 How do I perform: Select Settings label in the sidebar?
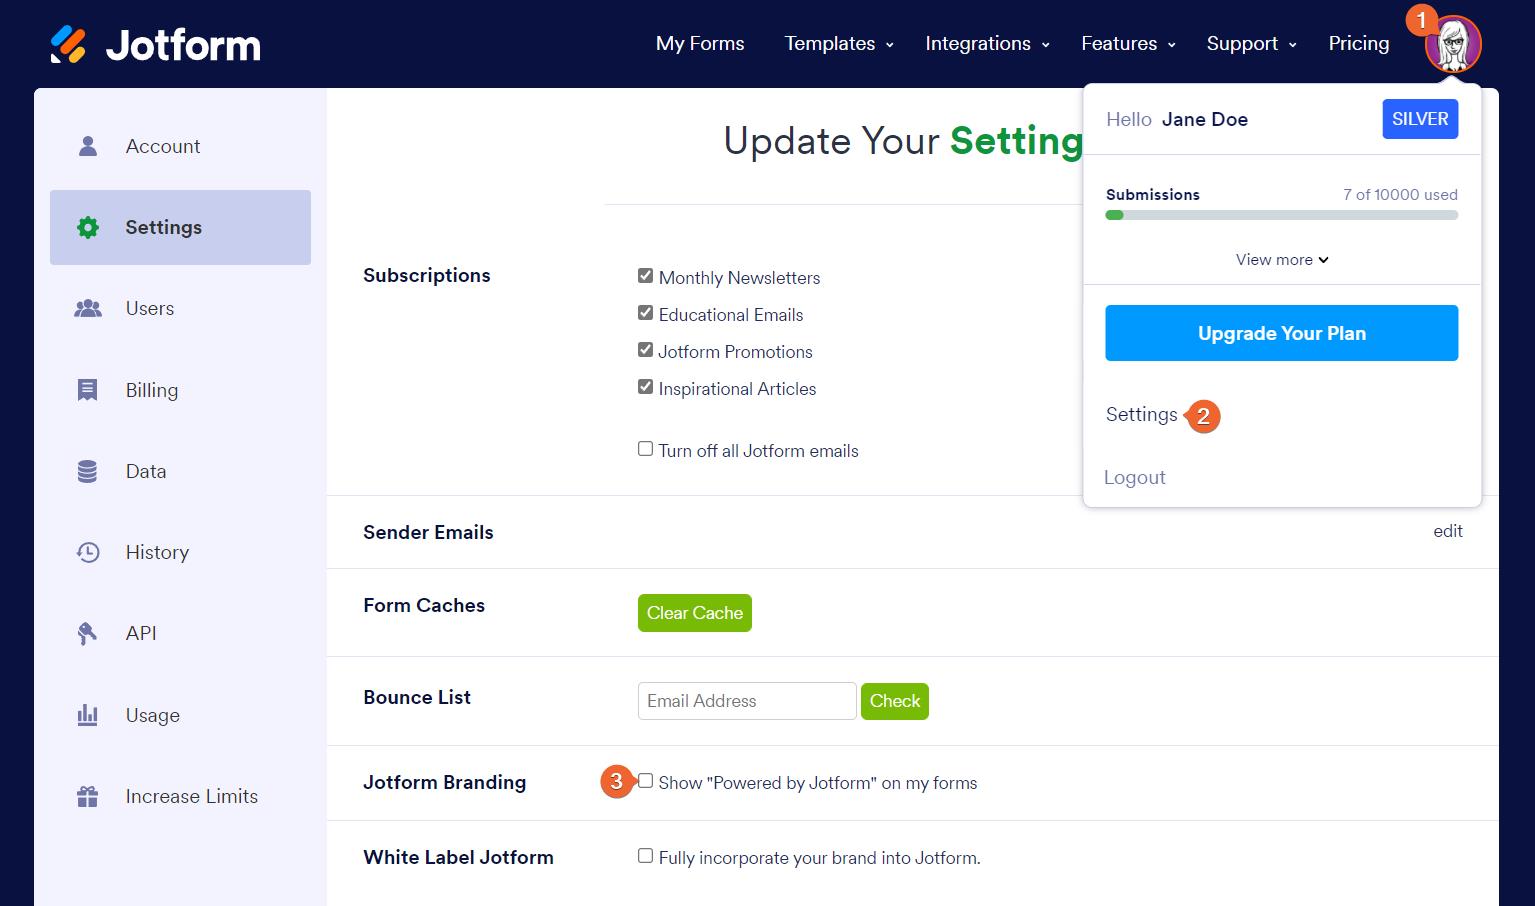pos(164,227)
